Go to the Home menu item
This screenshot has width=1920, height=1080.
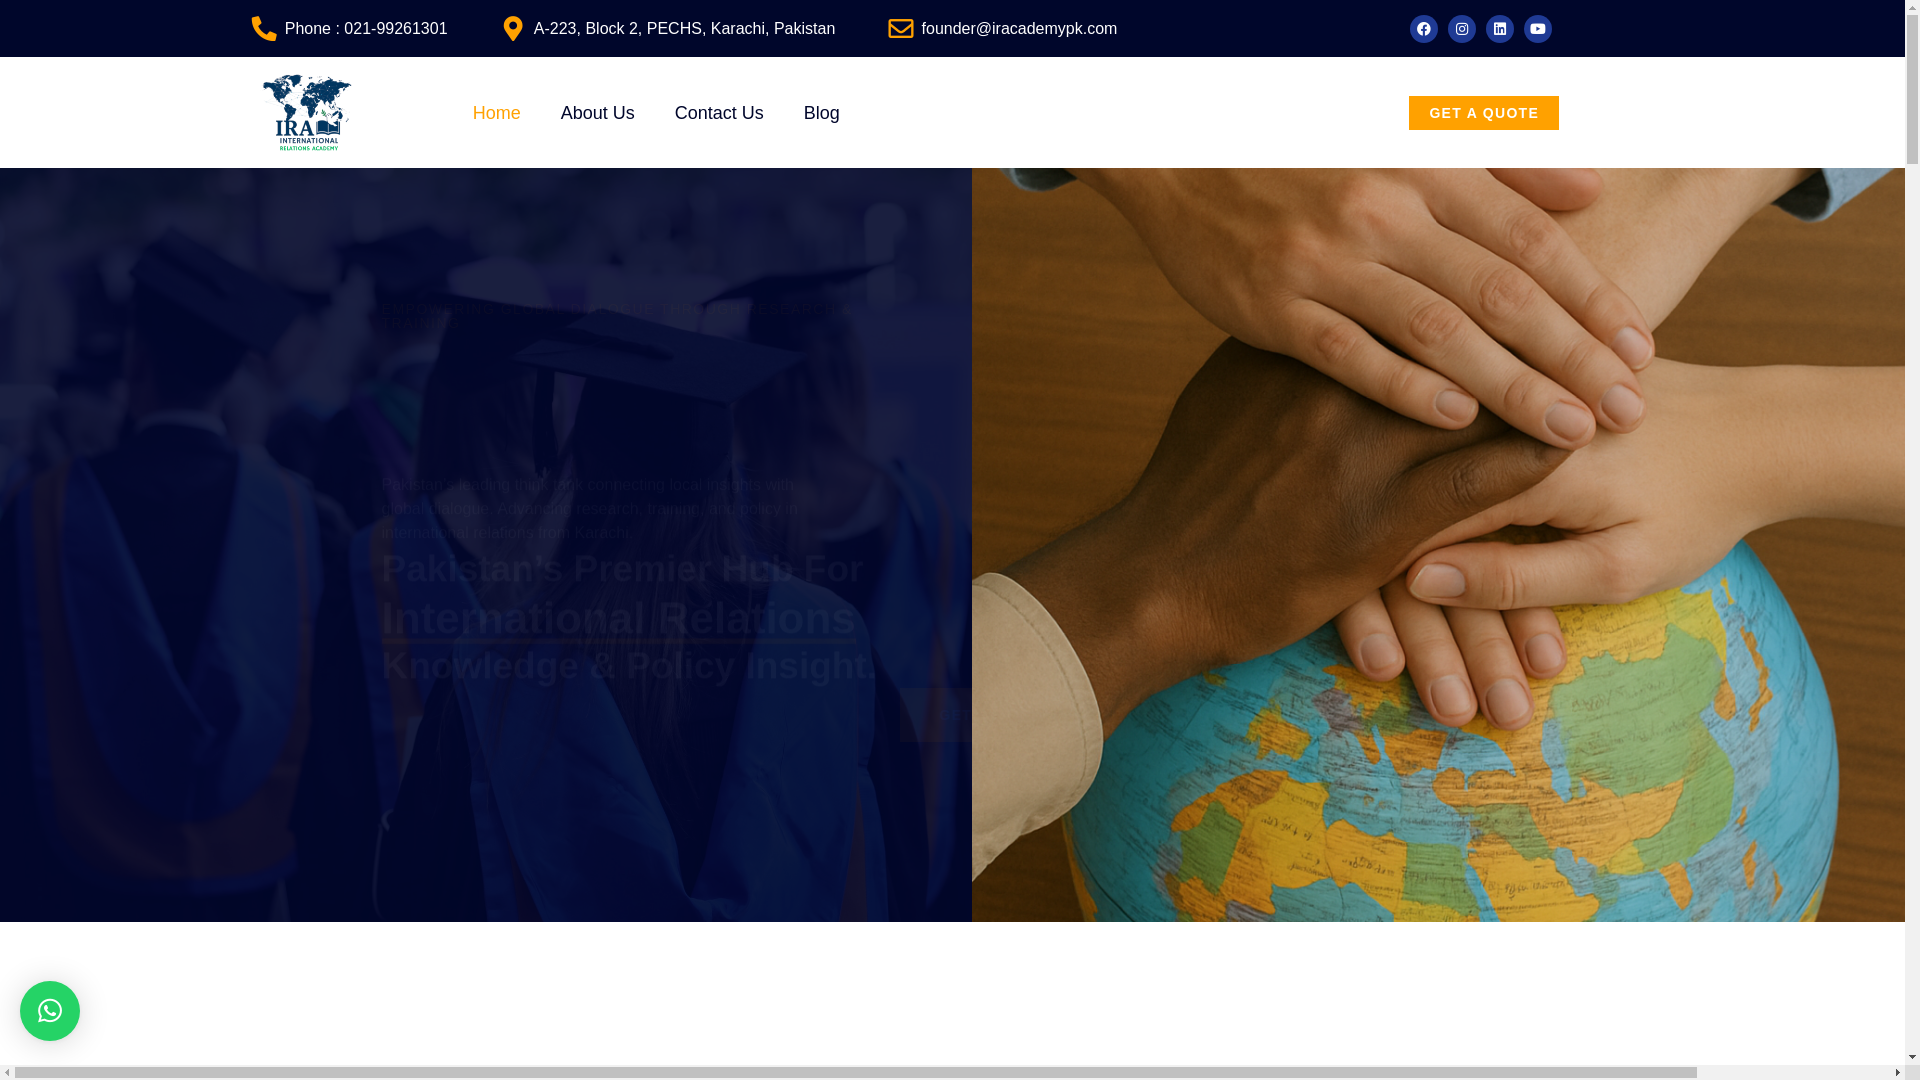tap(496, 113)
